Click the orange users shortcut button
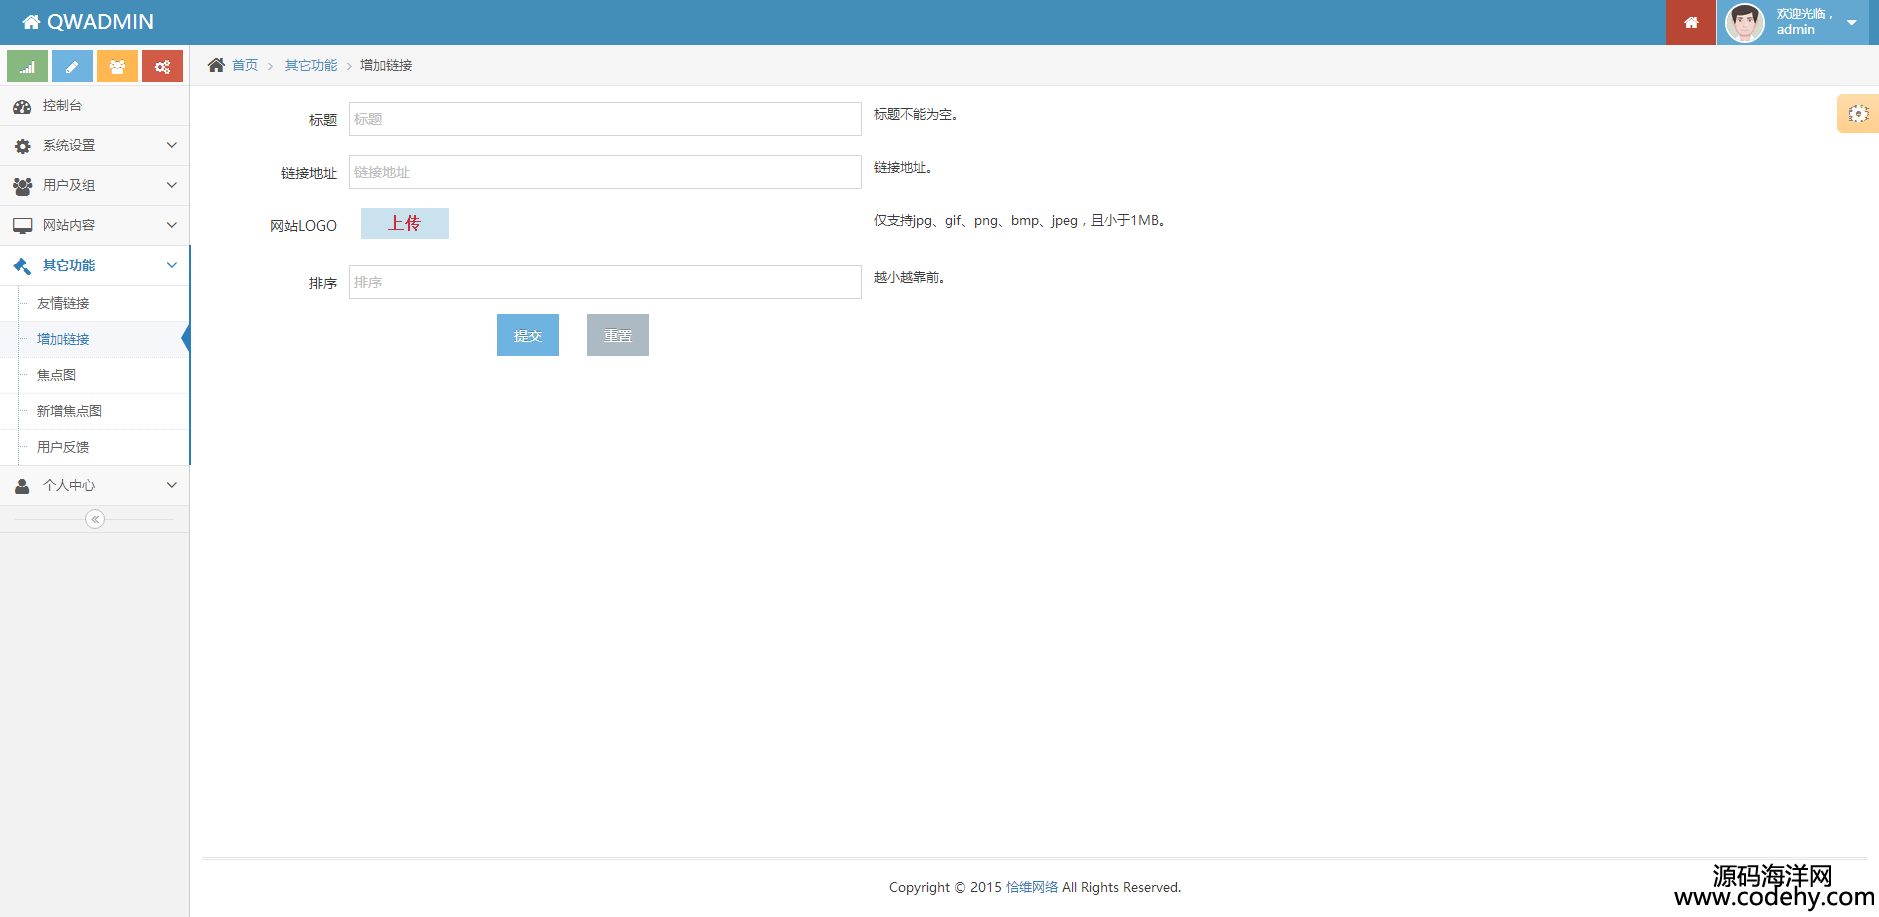This screenshot has width=1879, height=917. (117, 66)
